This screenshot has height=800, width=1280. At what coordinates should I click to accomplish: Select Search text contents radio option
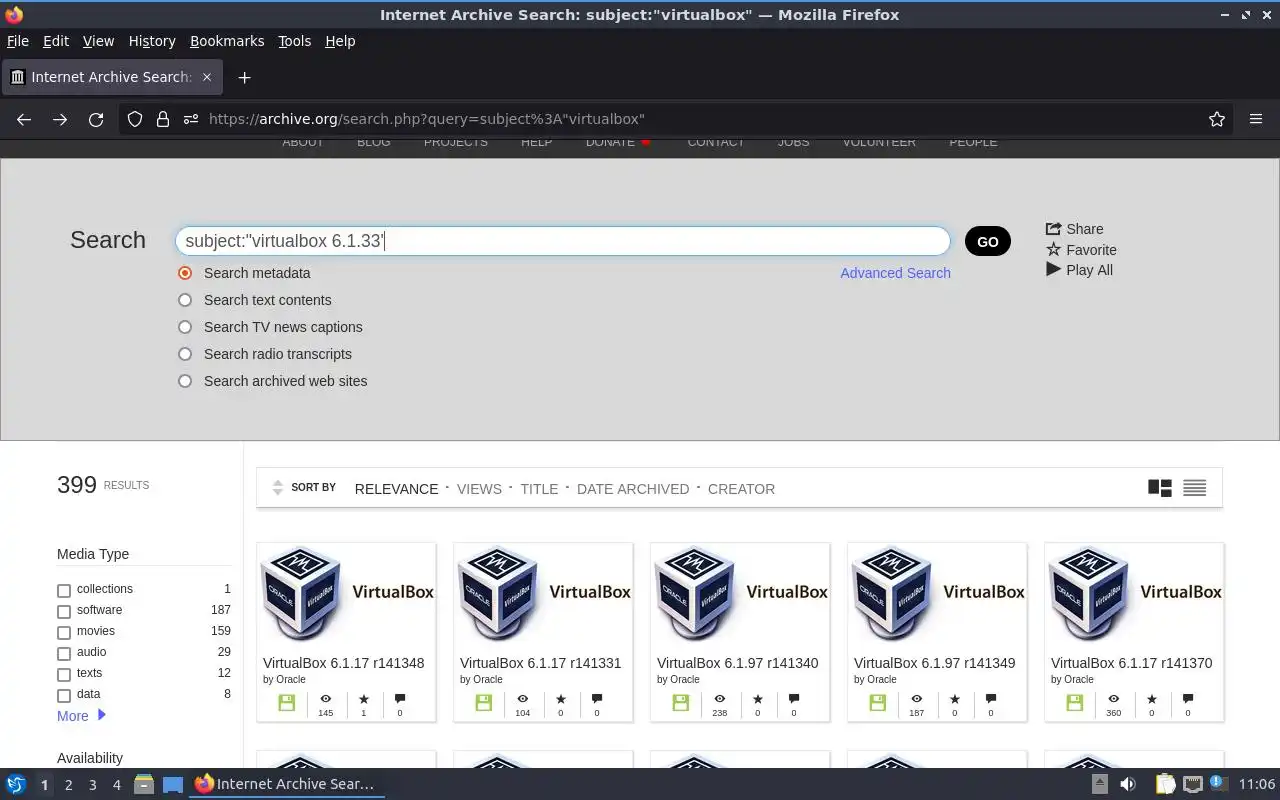pyautogui.click(x=185, y=300)
